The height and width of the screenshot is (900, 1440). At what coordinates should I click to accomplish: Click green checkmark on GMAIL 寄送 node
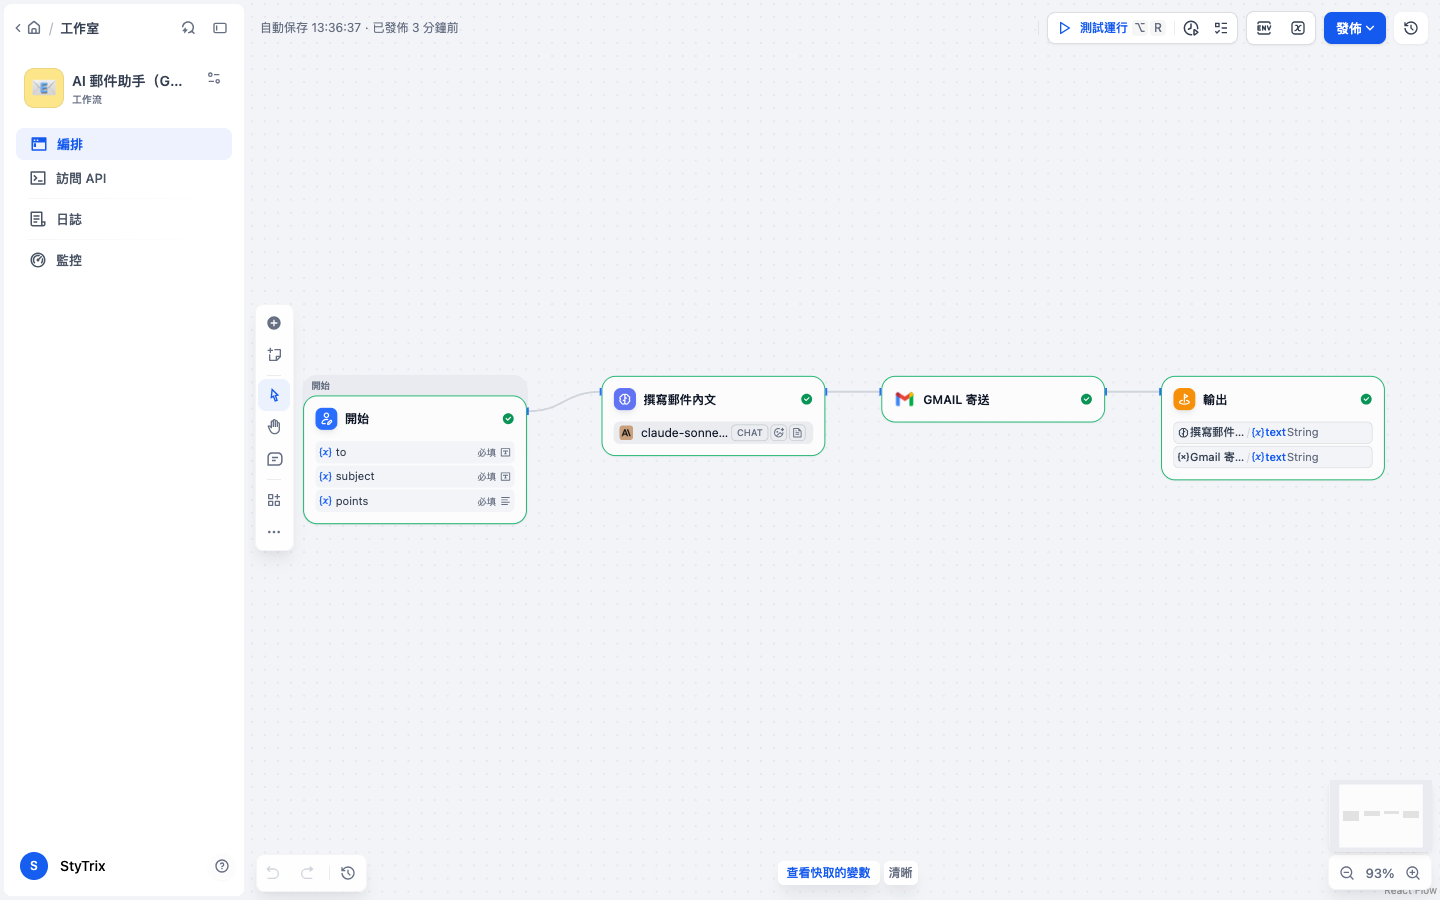click(x=1086, y=399)
